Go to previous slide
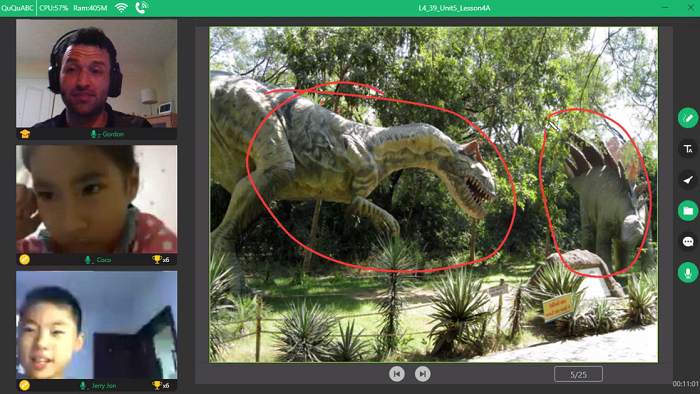This screenshot has height=394, width=700. click(396, 373)
